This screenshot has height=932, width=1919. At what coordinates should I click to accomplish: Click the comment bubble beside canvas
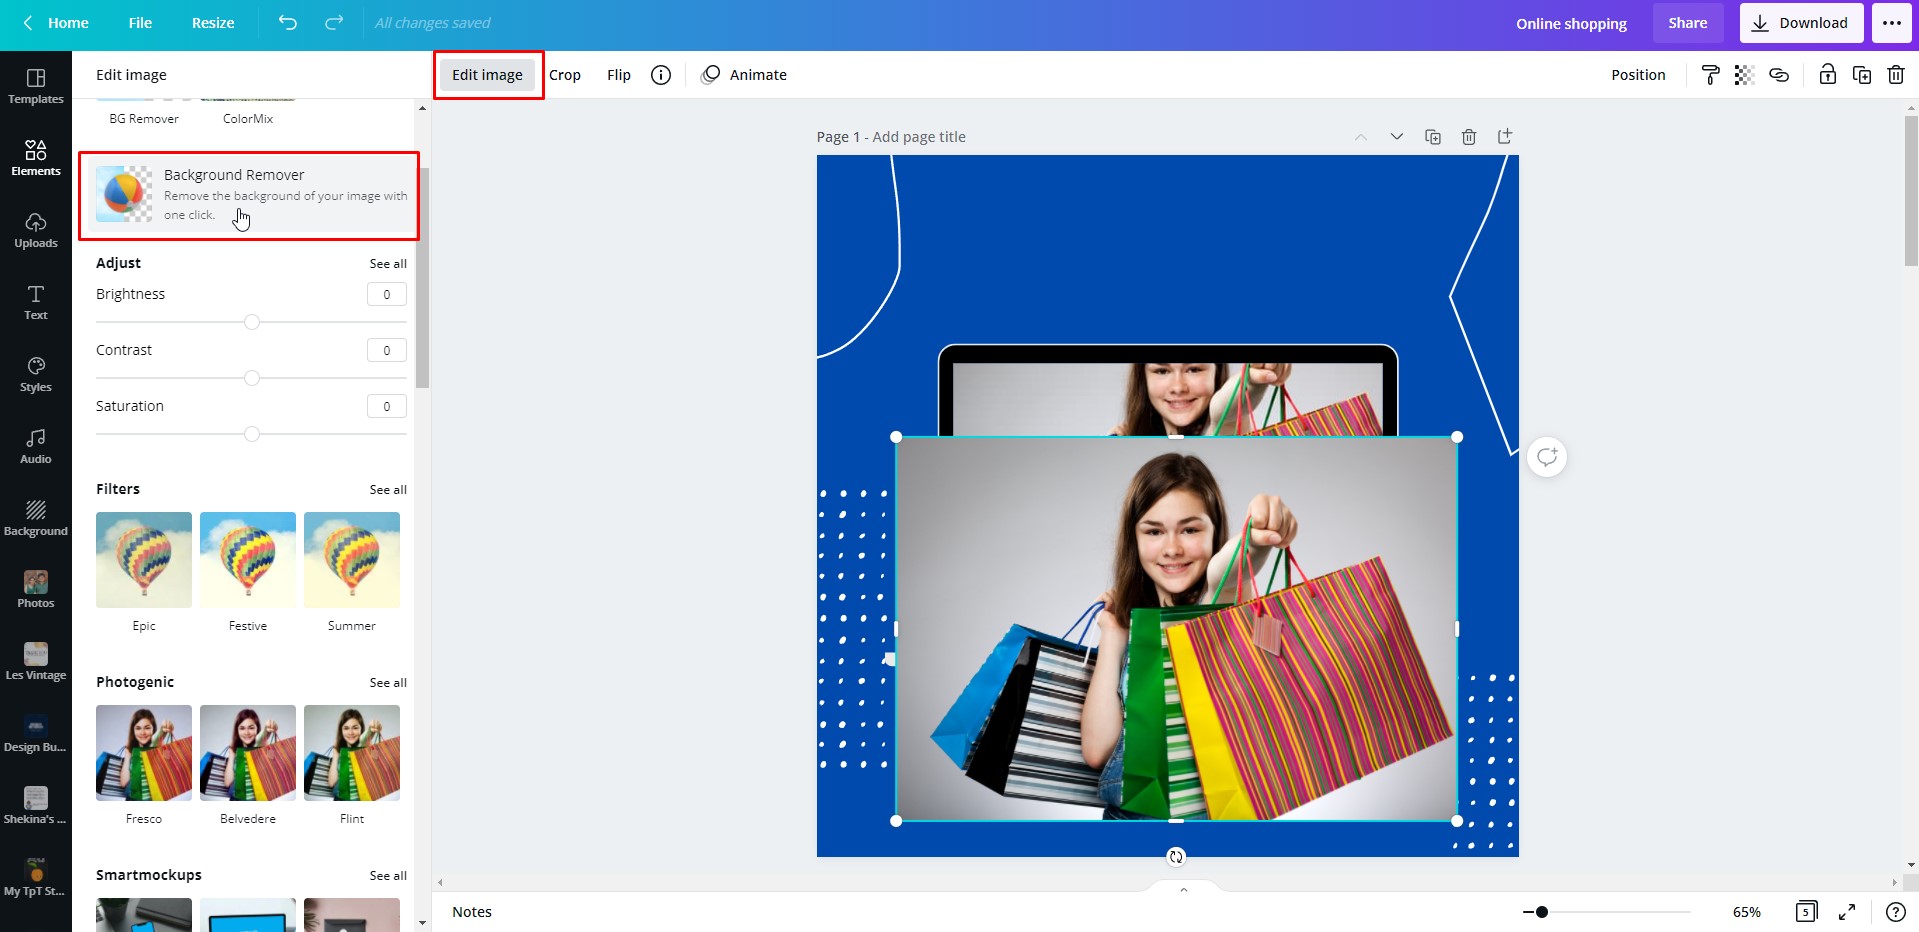point(1547,457)
